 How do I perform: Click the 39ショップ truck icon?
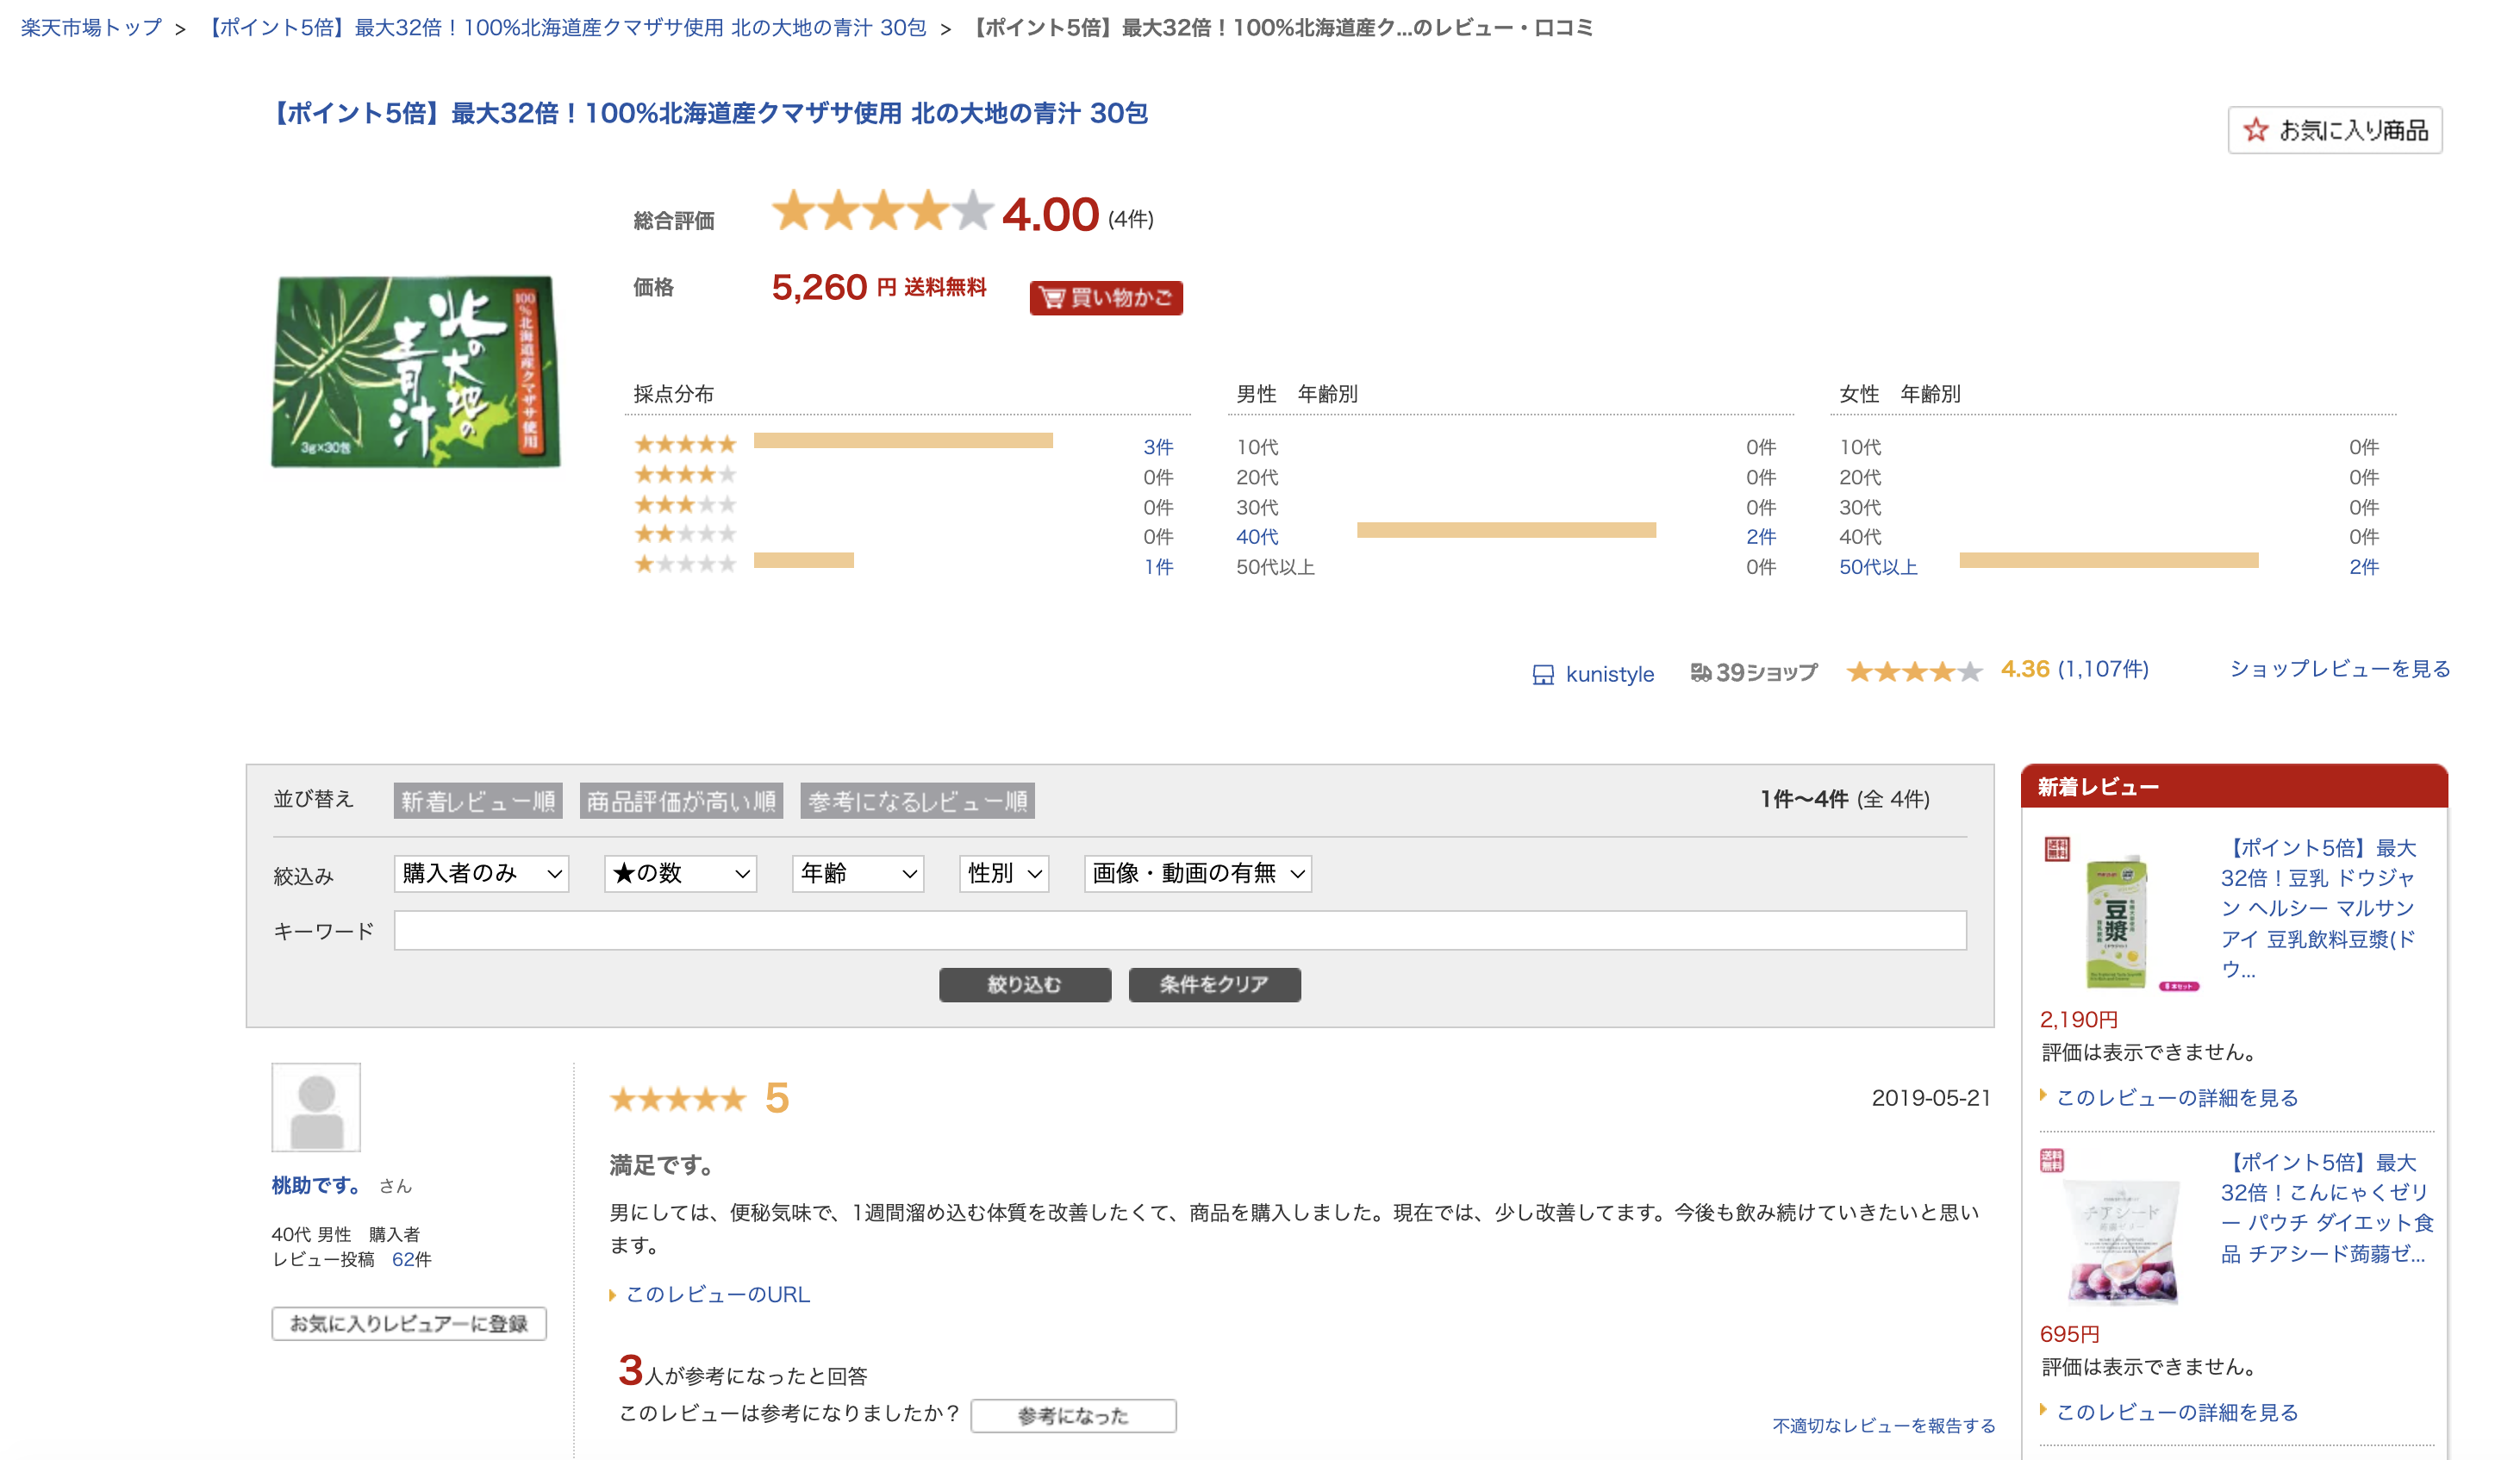pyautogui.click(x=1700, y=672)
